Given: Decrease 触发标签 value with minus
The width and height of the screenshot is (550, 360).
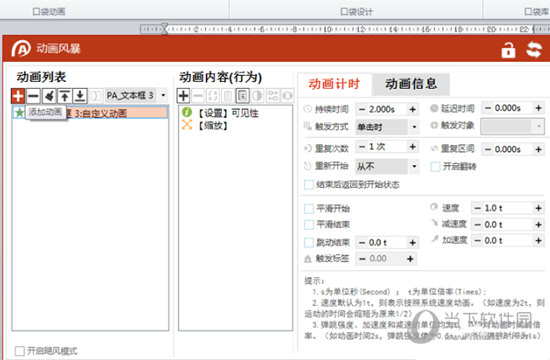Looking at the screenshot, I should [362, 259].
